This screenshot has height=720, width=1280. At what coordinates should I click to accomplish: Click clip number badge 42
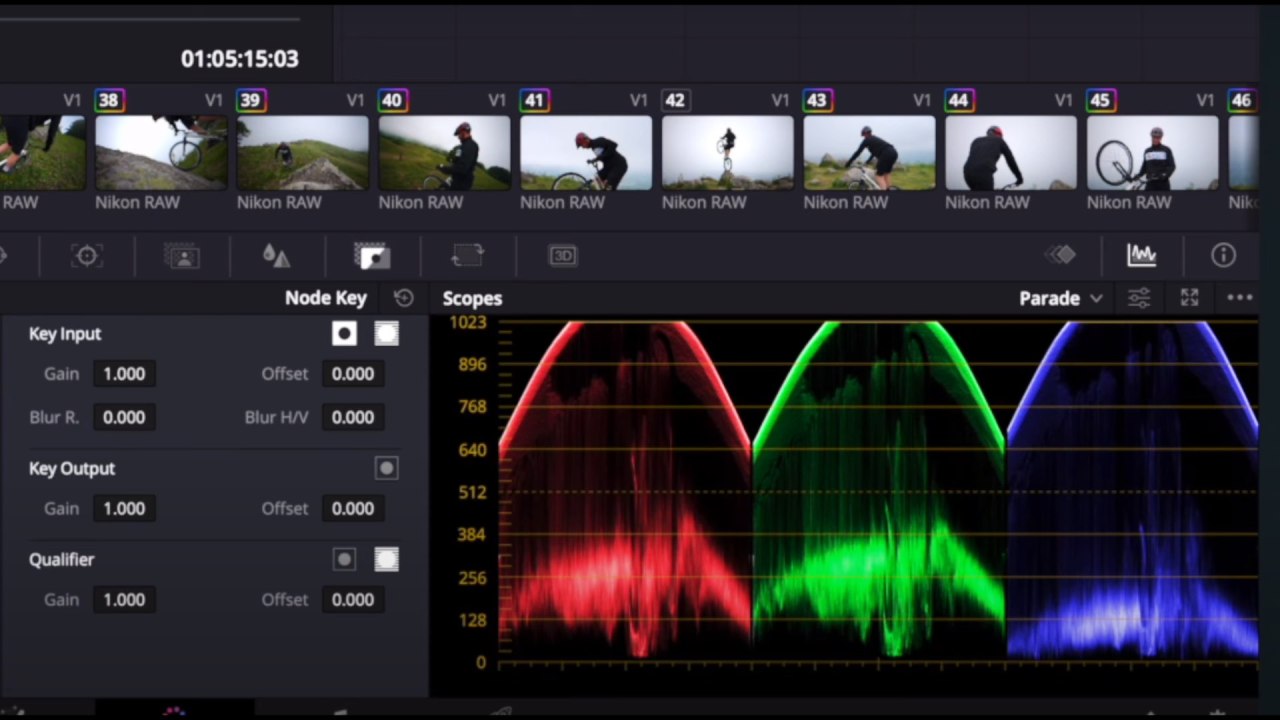pos(675,100)
